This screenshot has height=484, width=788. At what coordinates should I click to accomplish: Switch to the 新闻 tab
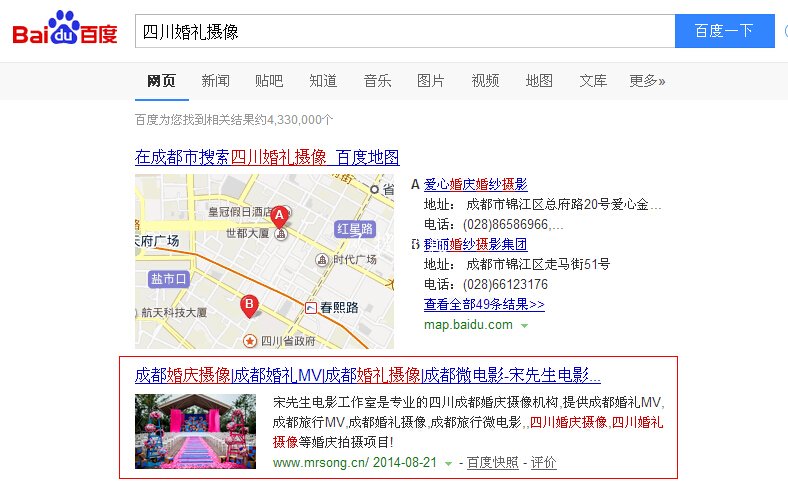pos(215,81)
